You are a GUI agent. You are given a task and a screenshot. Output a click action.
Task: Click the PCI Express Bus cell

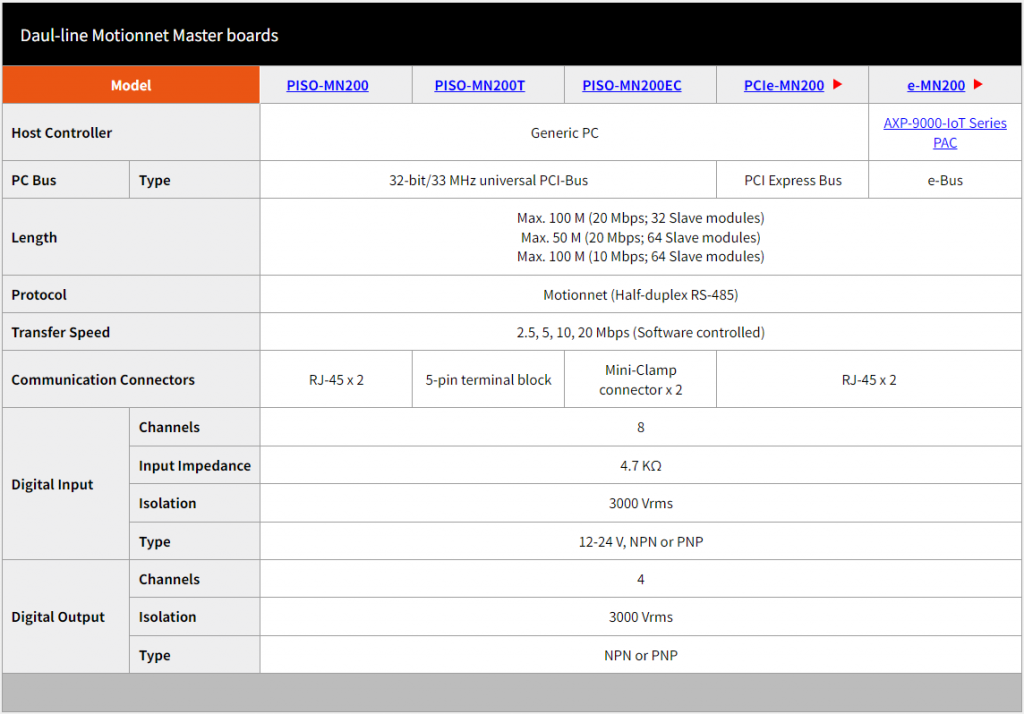coord(793,181)
